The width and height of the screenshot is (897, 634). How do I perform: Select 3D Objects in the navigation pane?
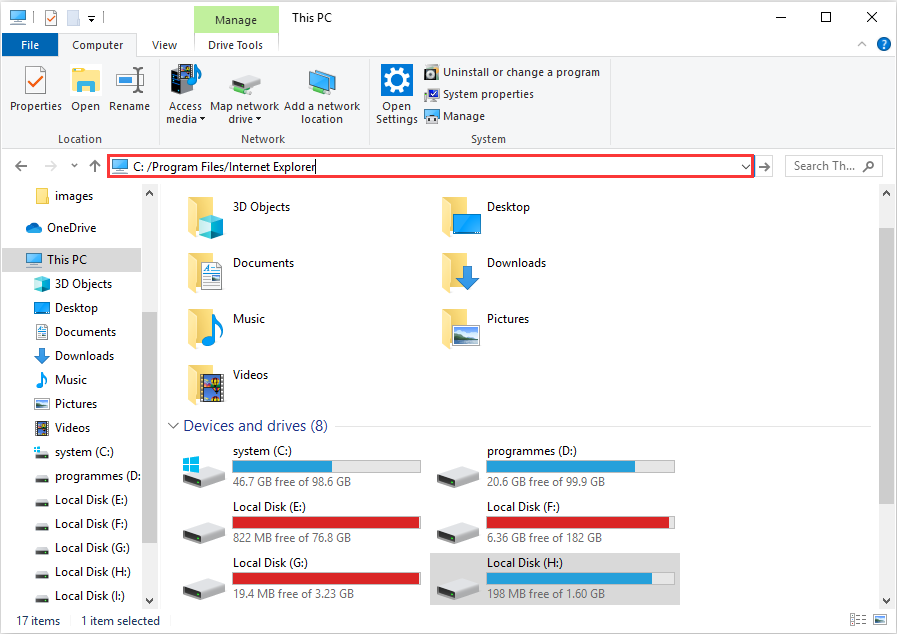coord(72,284)
